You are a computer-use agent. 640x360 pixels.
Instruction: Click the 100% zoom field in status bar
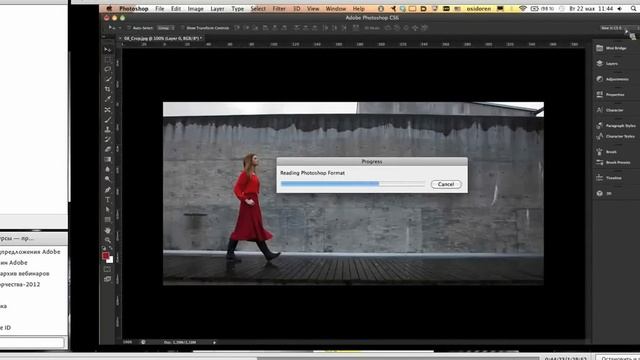point(127,342)
